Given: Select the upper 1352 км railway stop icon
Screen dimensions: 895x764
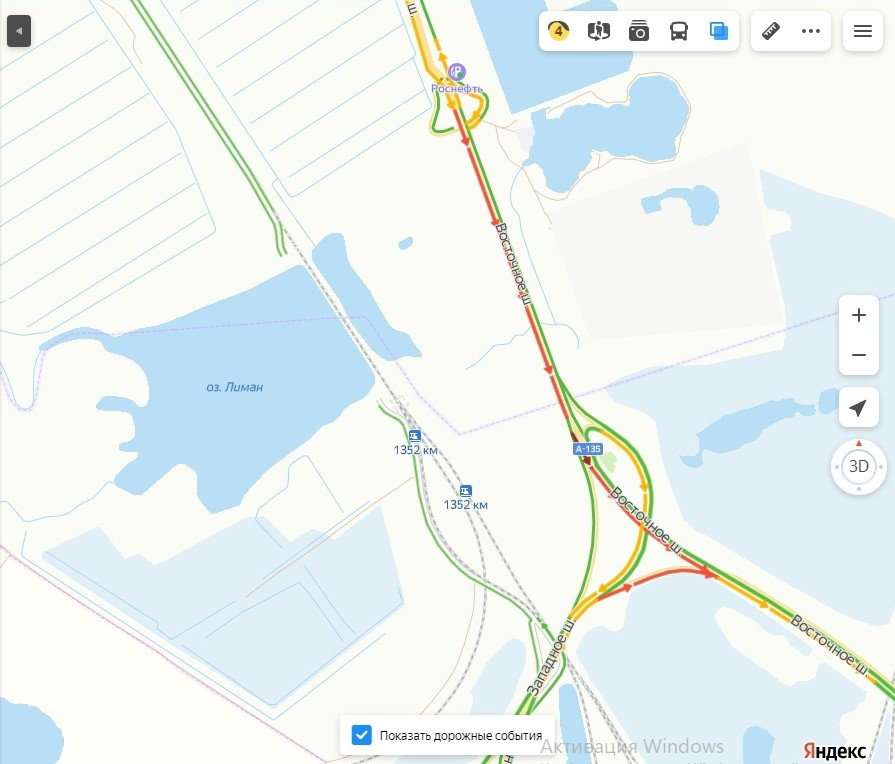Looking at the screenshot, I should click(x=415, y=436).
